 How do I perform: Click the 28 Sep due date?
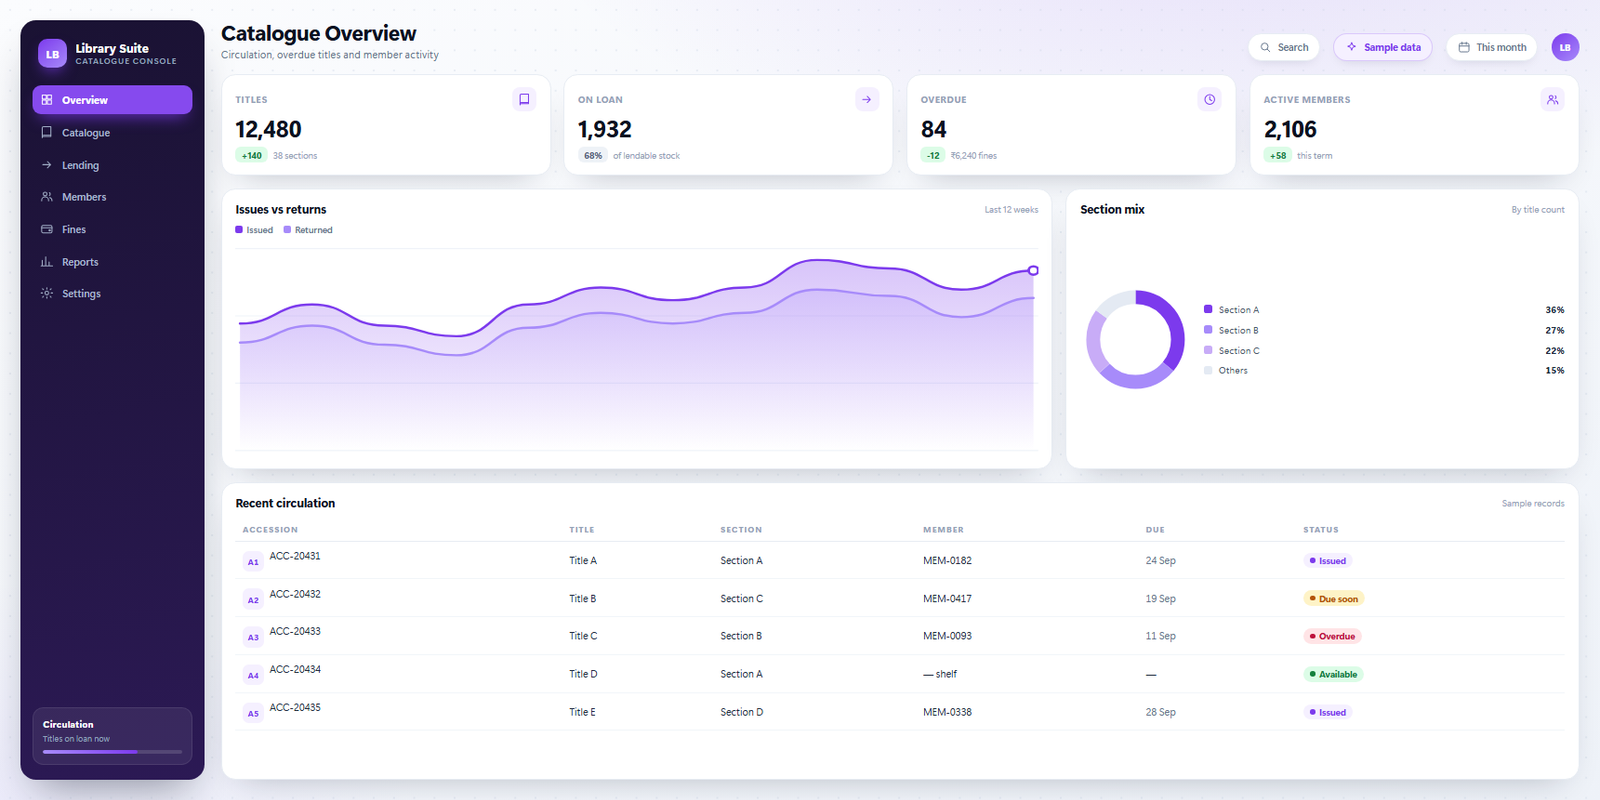(1160, 712)
